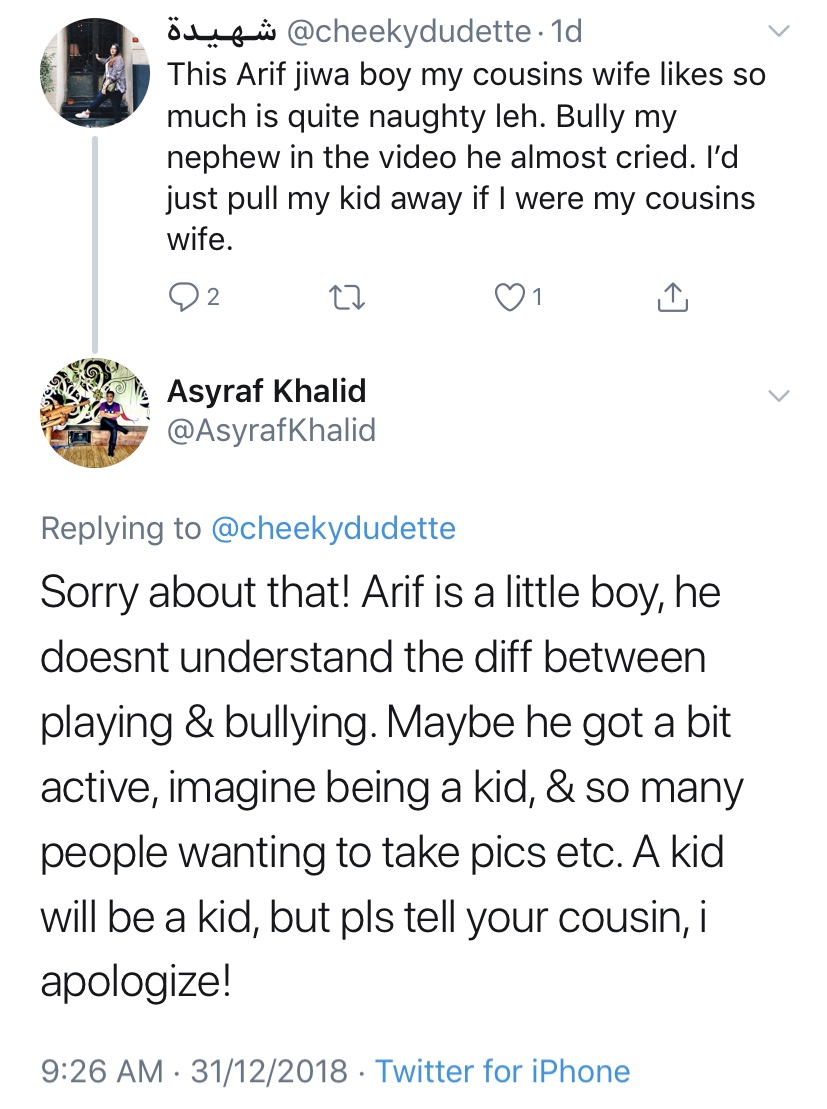Open cheekydudette's profile picture
The height and width of the screenshot is (1109, 827).
tap(95, 71)
